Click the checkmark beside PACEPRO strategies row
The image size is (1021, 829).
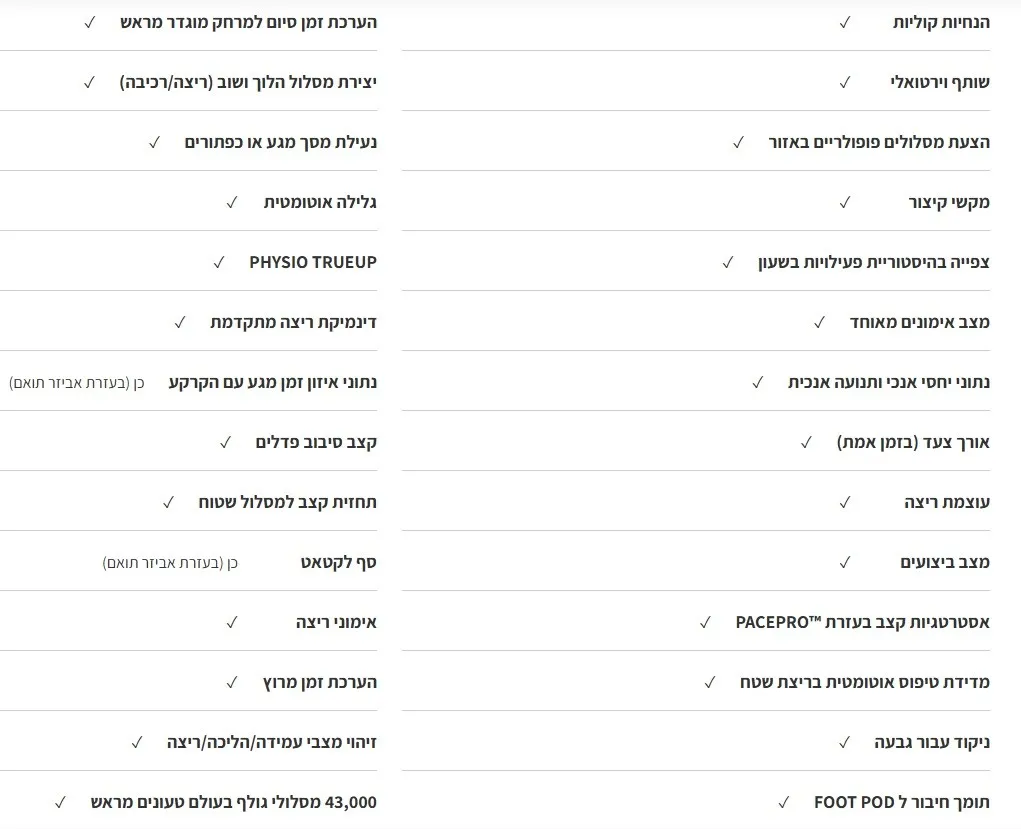click(705, 622)
